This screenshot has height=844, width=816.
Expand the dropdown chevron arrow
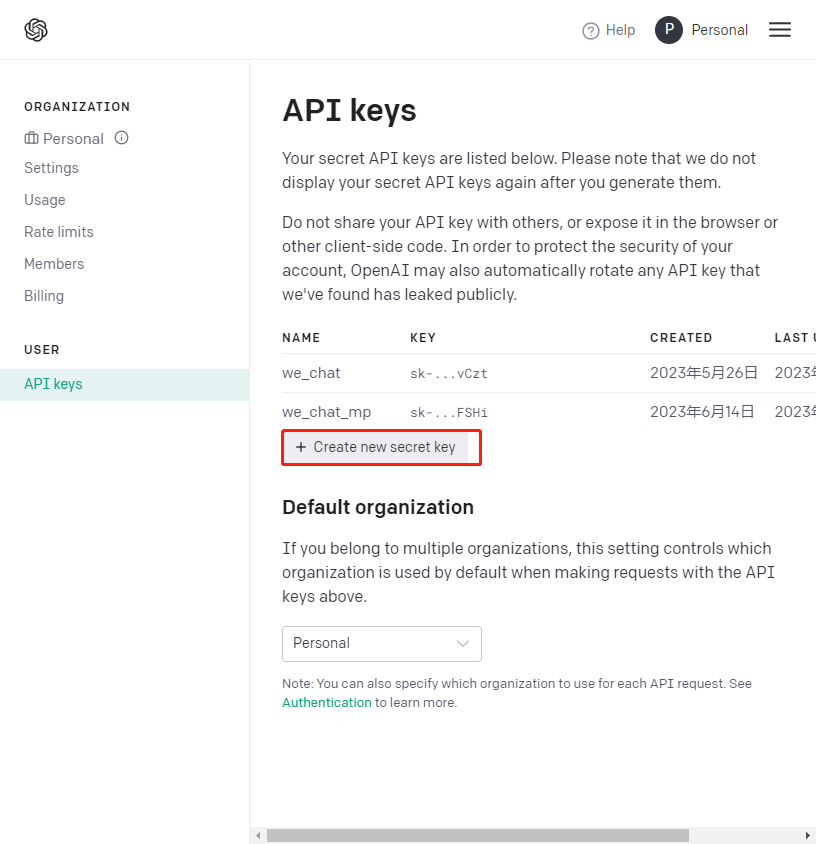(463, 644)
